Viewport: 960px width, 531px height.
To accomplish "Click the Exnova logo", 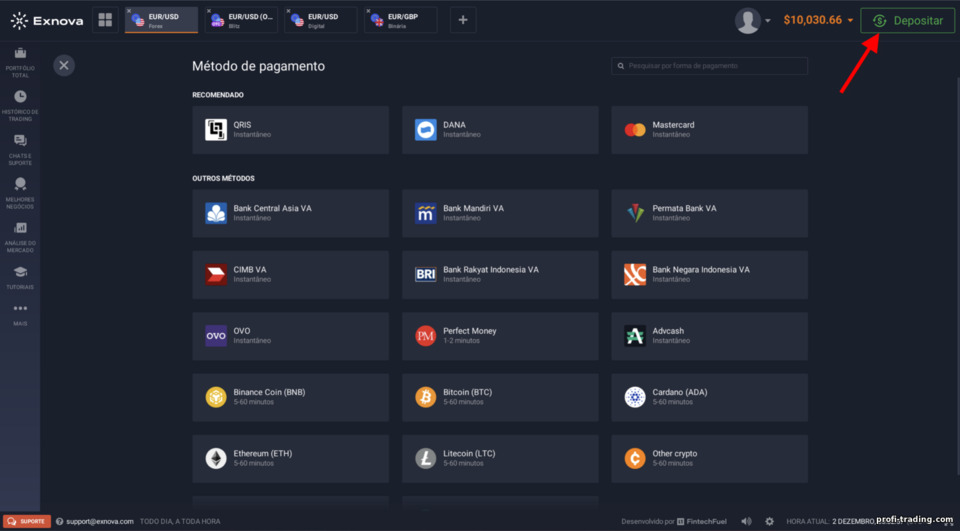I will coord(47,21).
